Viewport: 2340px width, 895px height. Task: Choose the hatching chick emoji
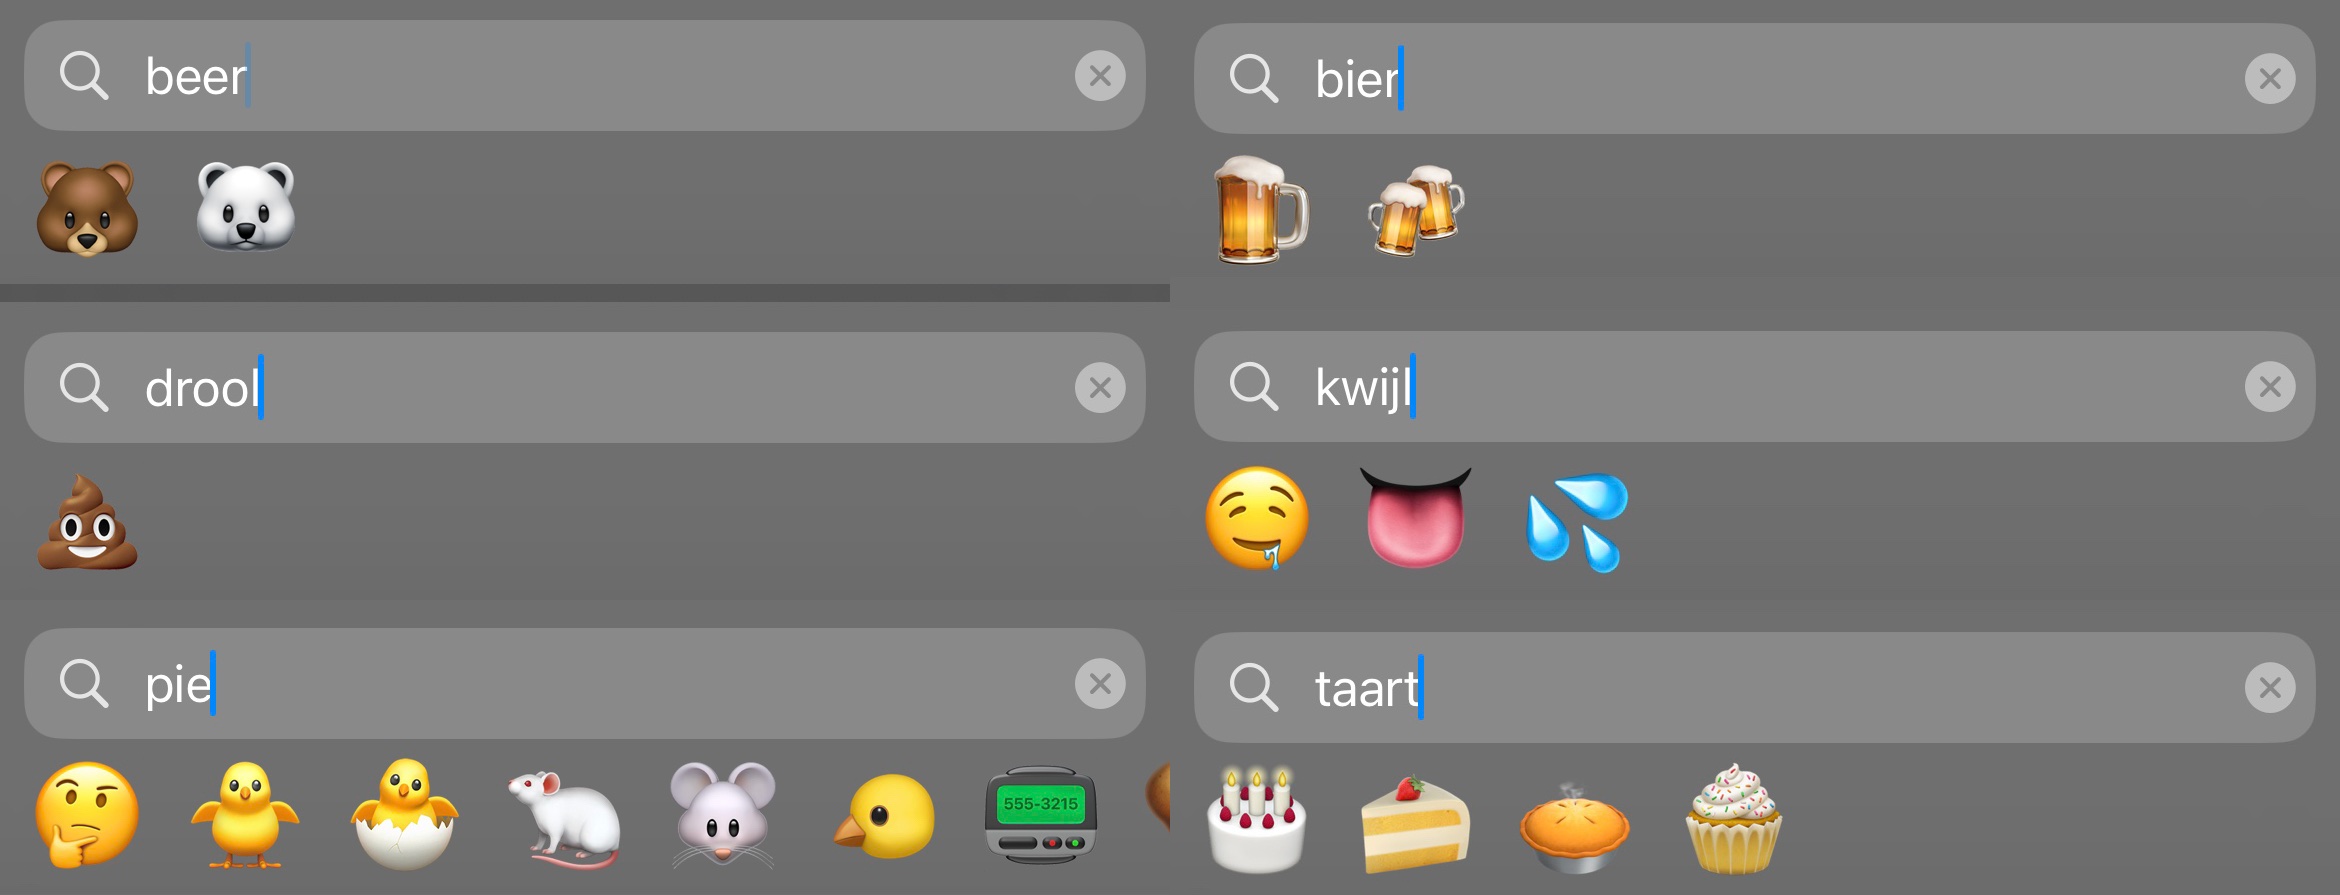click(x=405, y=814)
